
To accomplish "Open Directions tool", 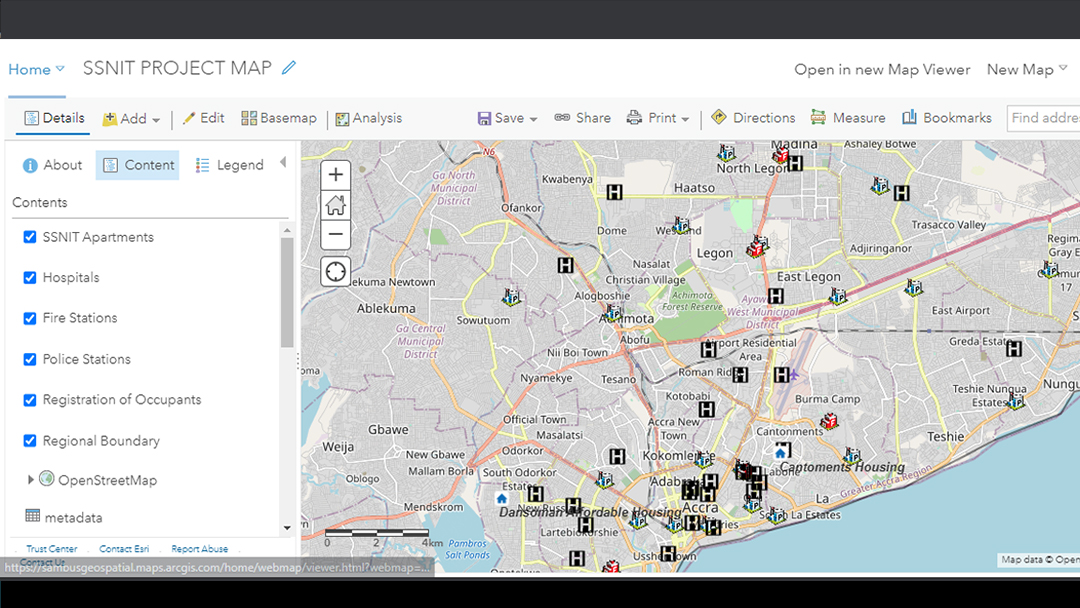I will point(753,118).
